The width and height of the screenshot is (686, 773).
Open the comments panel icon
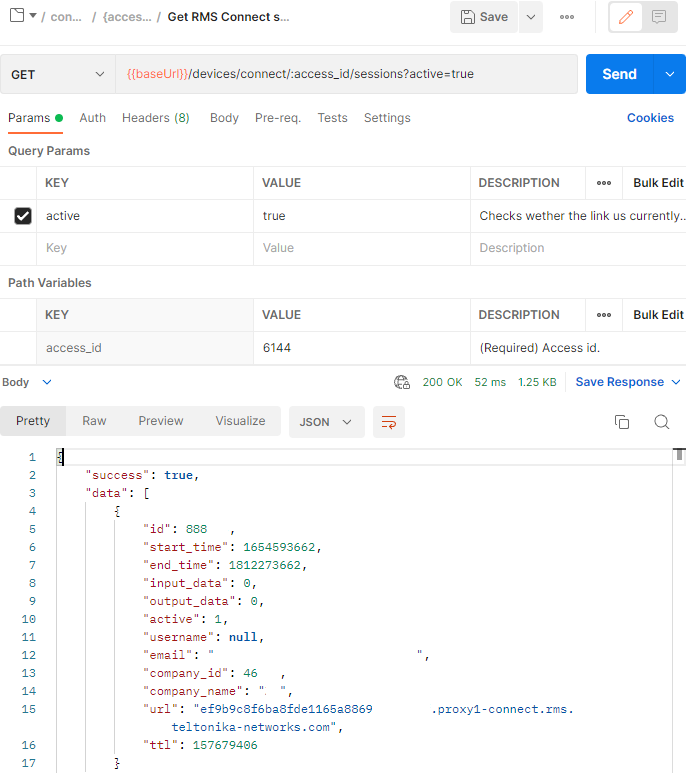pyautogui.click(x=658, y=17)
